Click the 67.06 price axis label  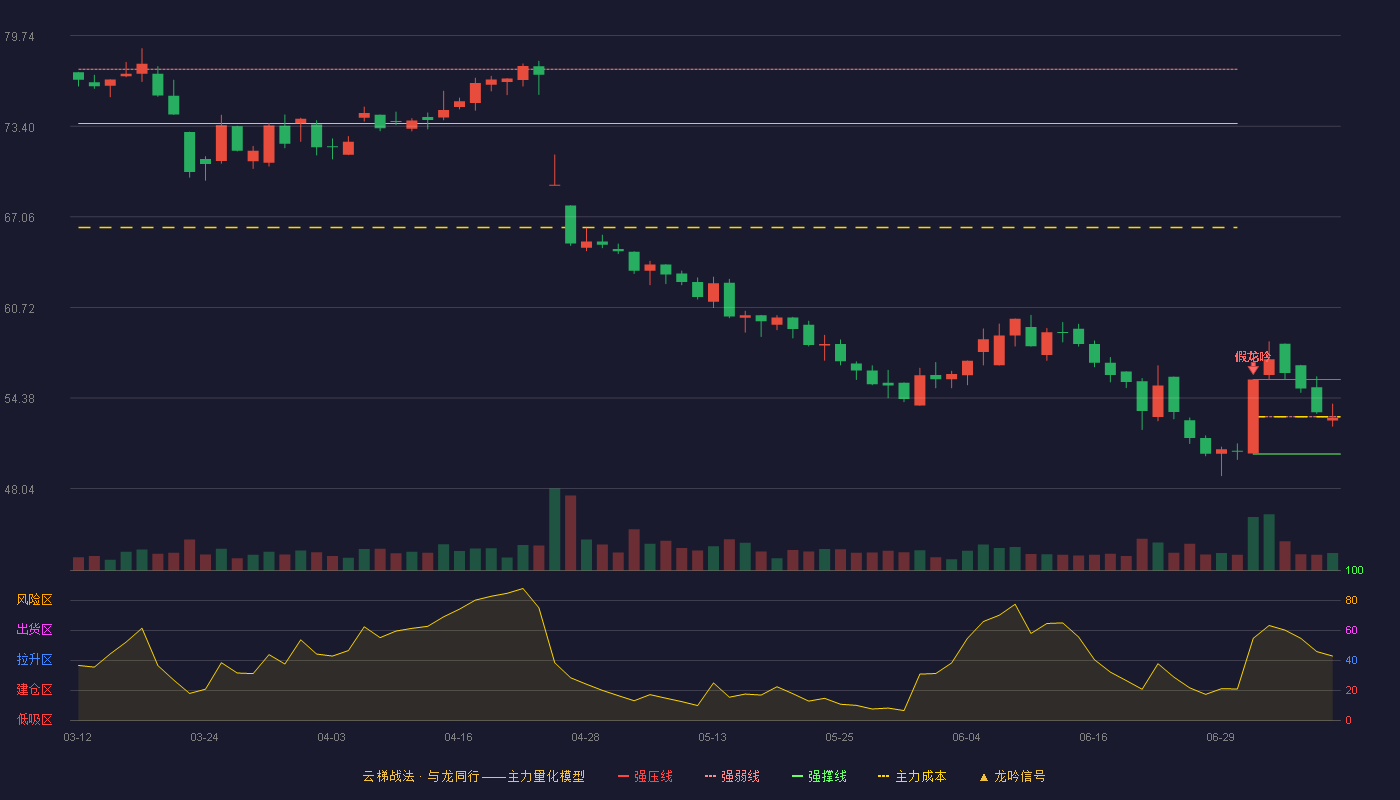(x=19, y=218)
